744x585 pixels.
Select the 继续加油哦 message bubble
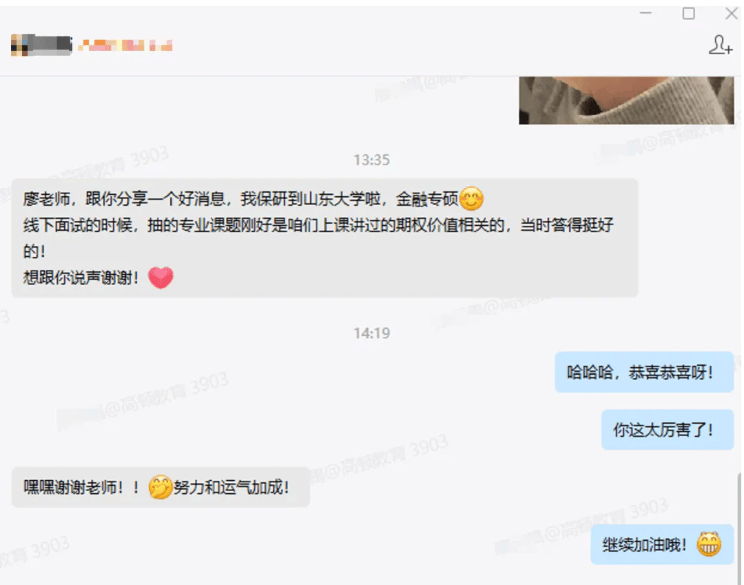point(662,544)
